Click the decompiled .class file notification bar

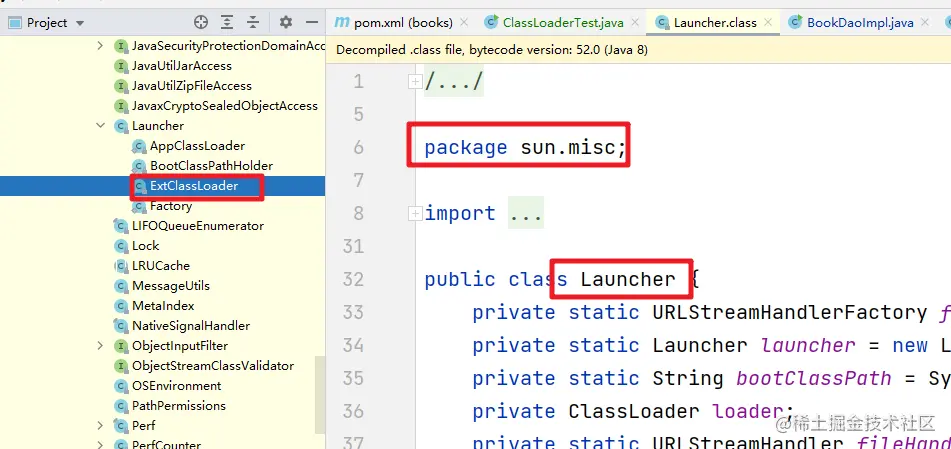click(x=638, y=50)
